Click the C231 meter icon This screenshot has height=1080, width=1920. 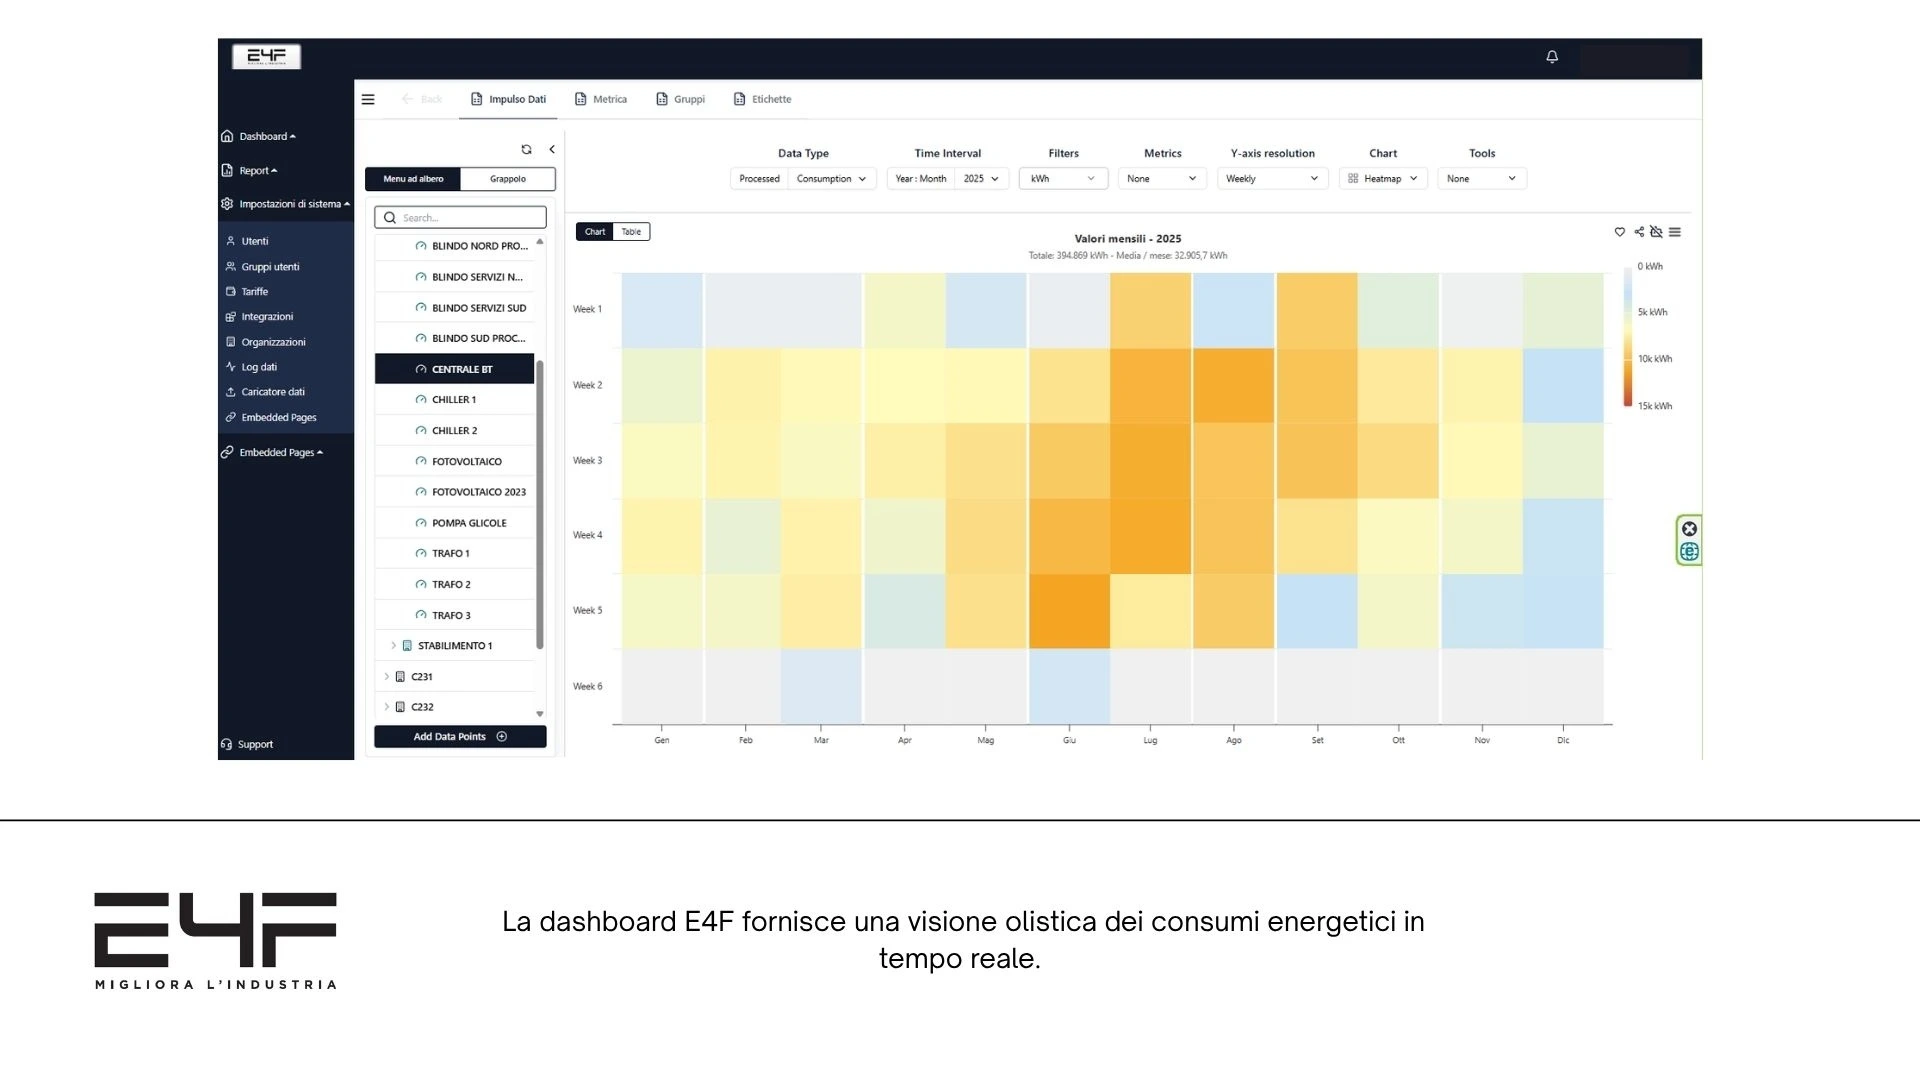click(400, 677)
